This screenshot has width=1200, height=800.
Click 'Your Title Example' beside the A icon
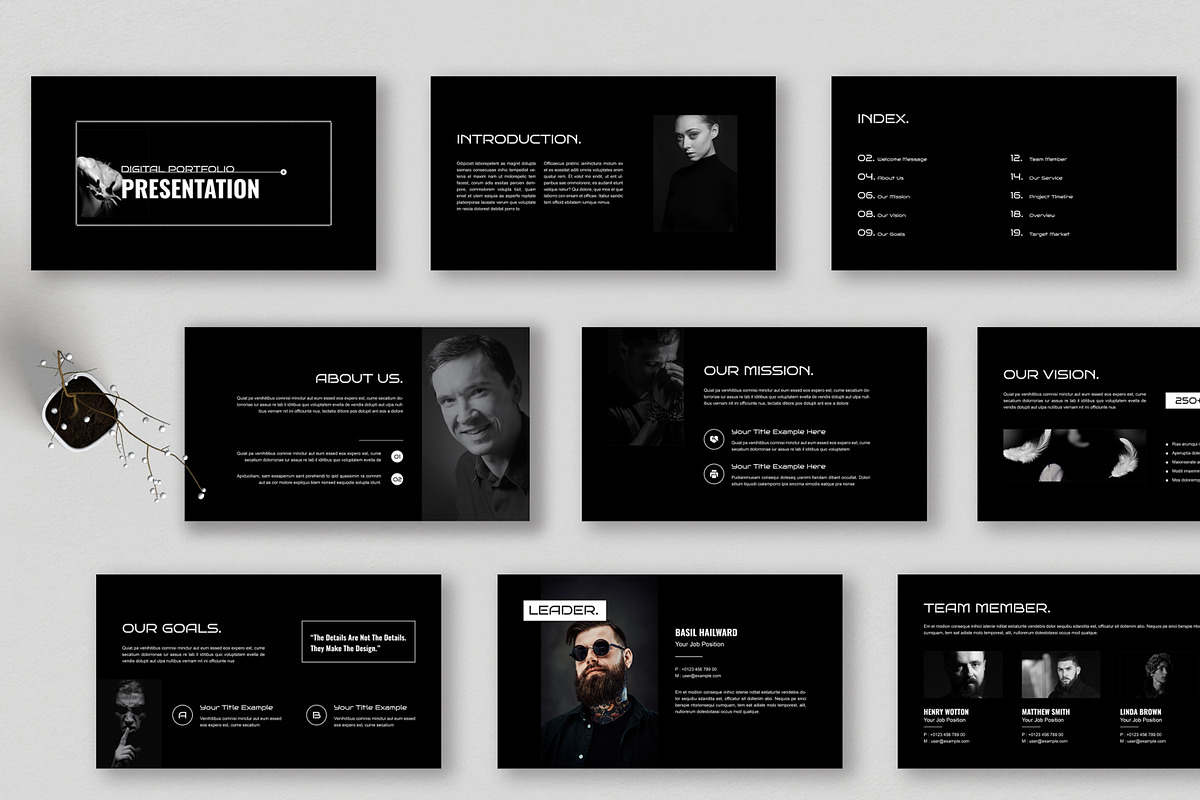point(236,708)
